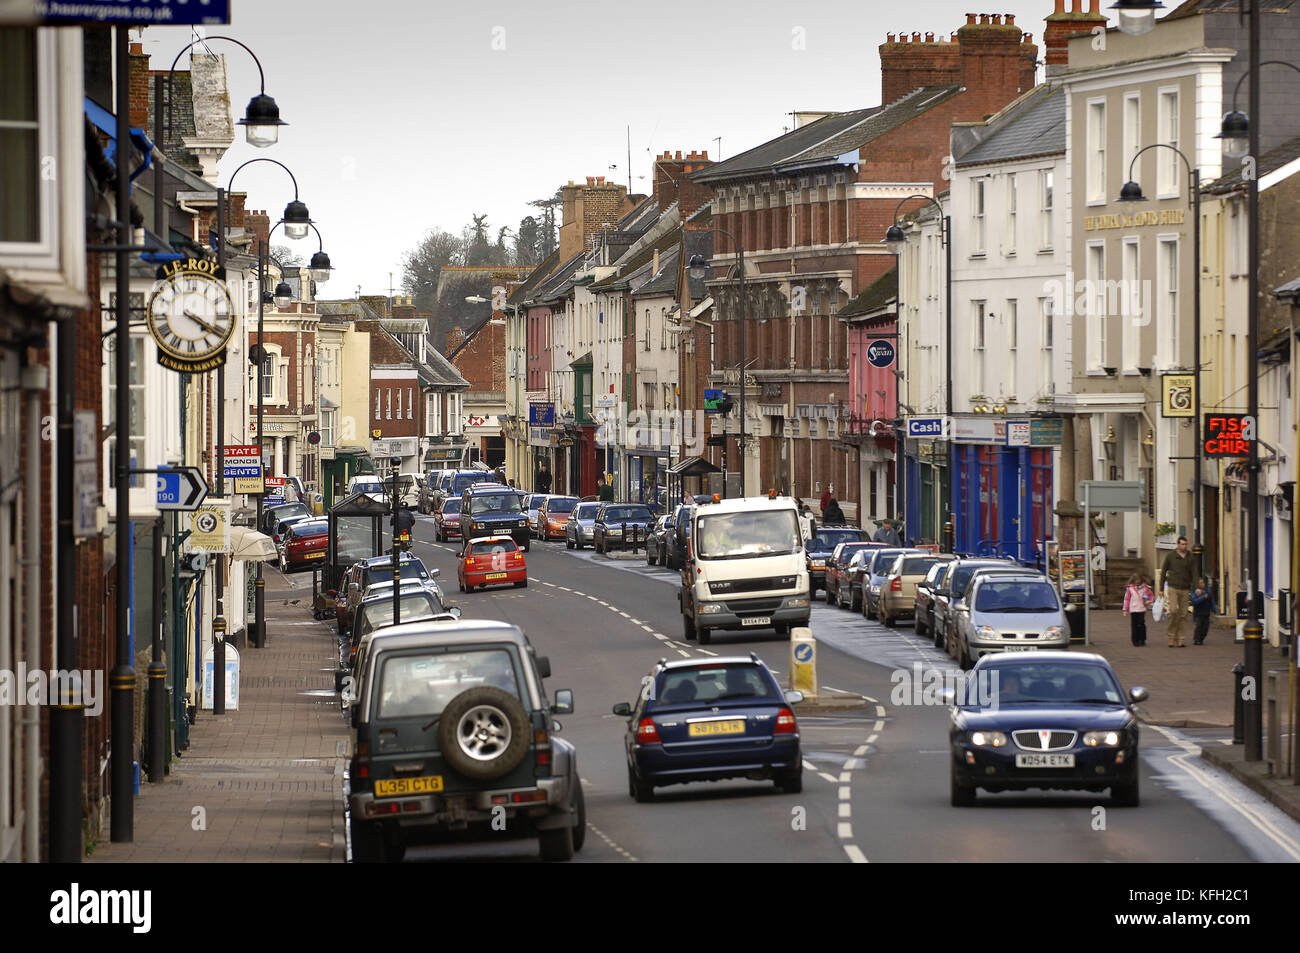Screen dimensions: 1300x953
Task: Click the blue parking '190' direction sign
Action: (x=181, y=489)
